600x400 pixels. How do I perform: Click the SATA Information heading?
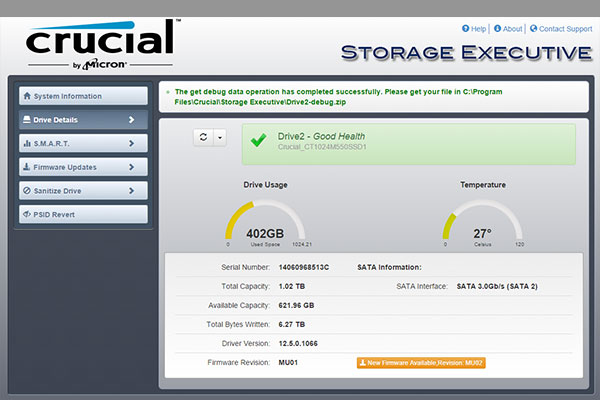point(389,267)
